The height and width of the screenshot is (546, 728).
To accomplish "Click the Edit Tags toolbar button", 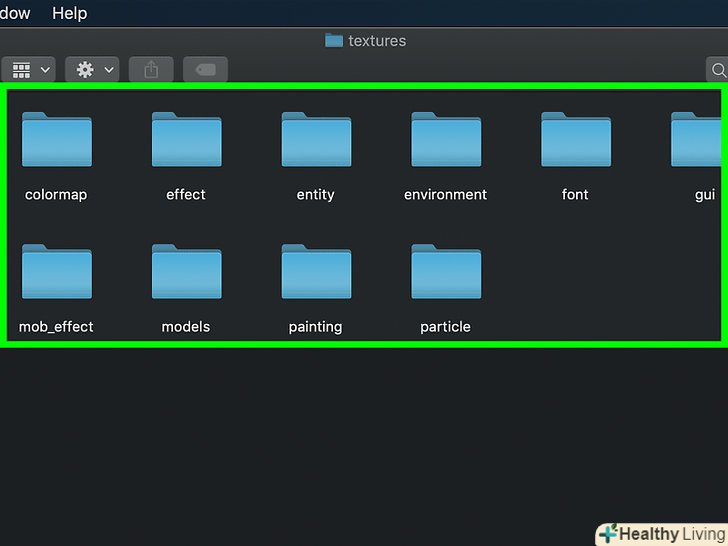I will coord(205,70).
